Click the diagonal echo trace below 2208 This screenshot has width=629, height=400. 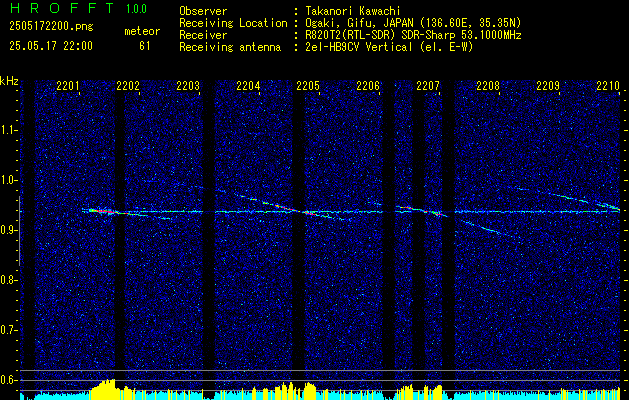(x=487, y=229)
